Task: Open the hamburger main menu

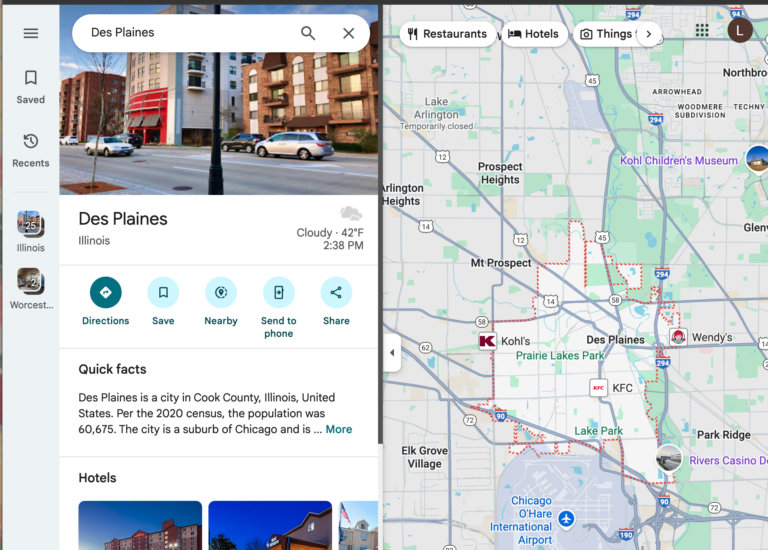Action: click(x=30, y=33)
